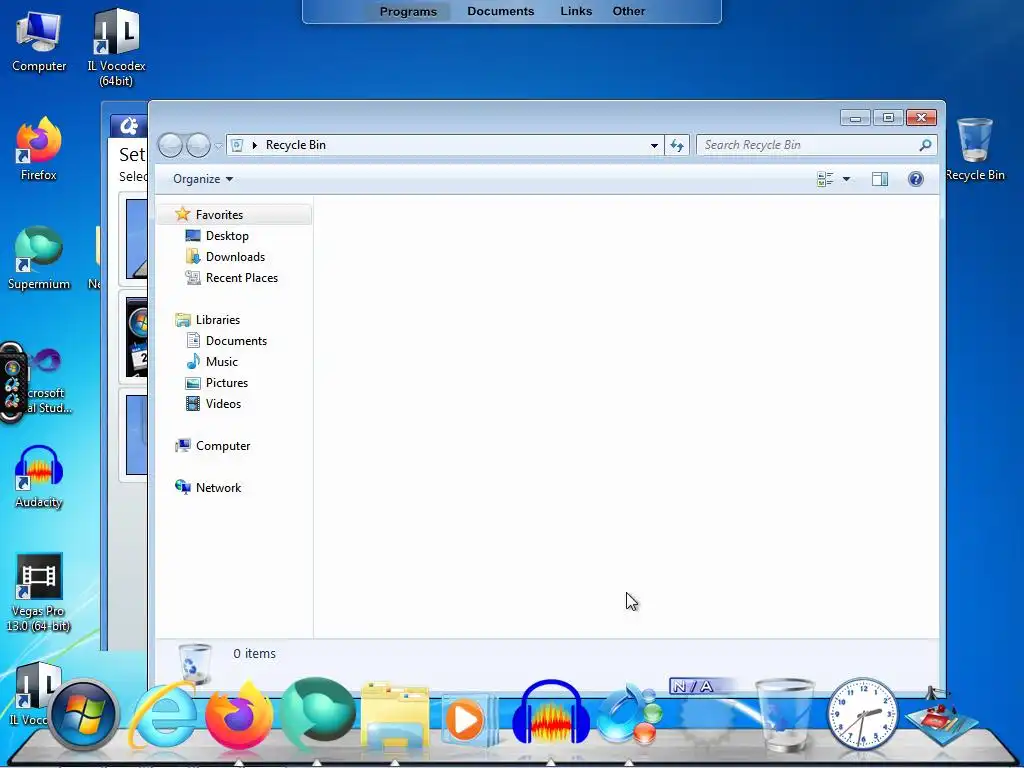Open Desktop under Favorites
This screenshot has height=768, width=1024.
(x=227, y=236)
